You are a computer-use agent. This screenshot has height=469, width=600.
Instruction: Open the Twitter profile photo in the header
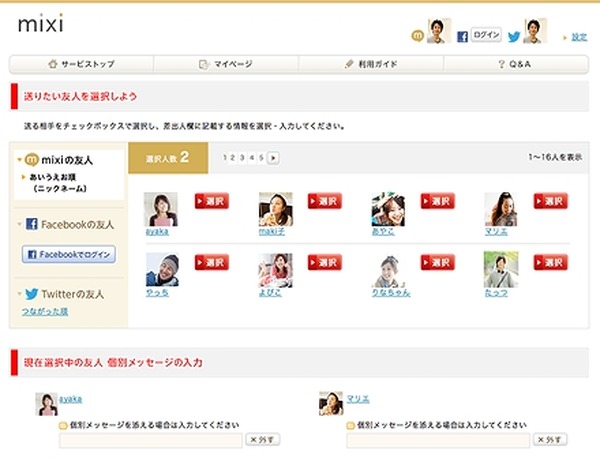[535, 31]
